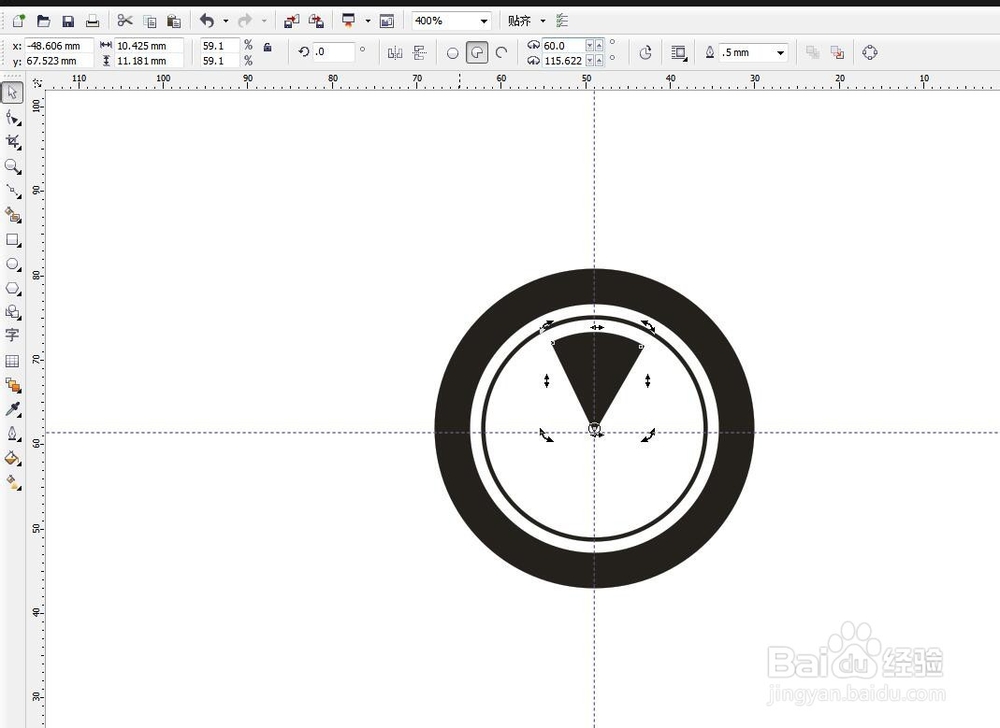The image size is (1000, 728).
Task: Select the Text tool
Action: [12, 335]
